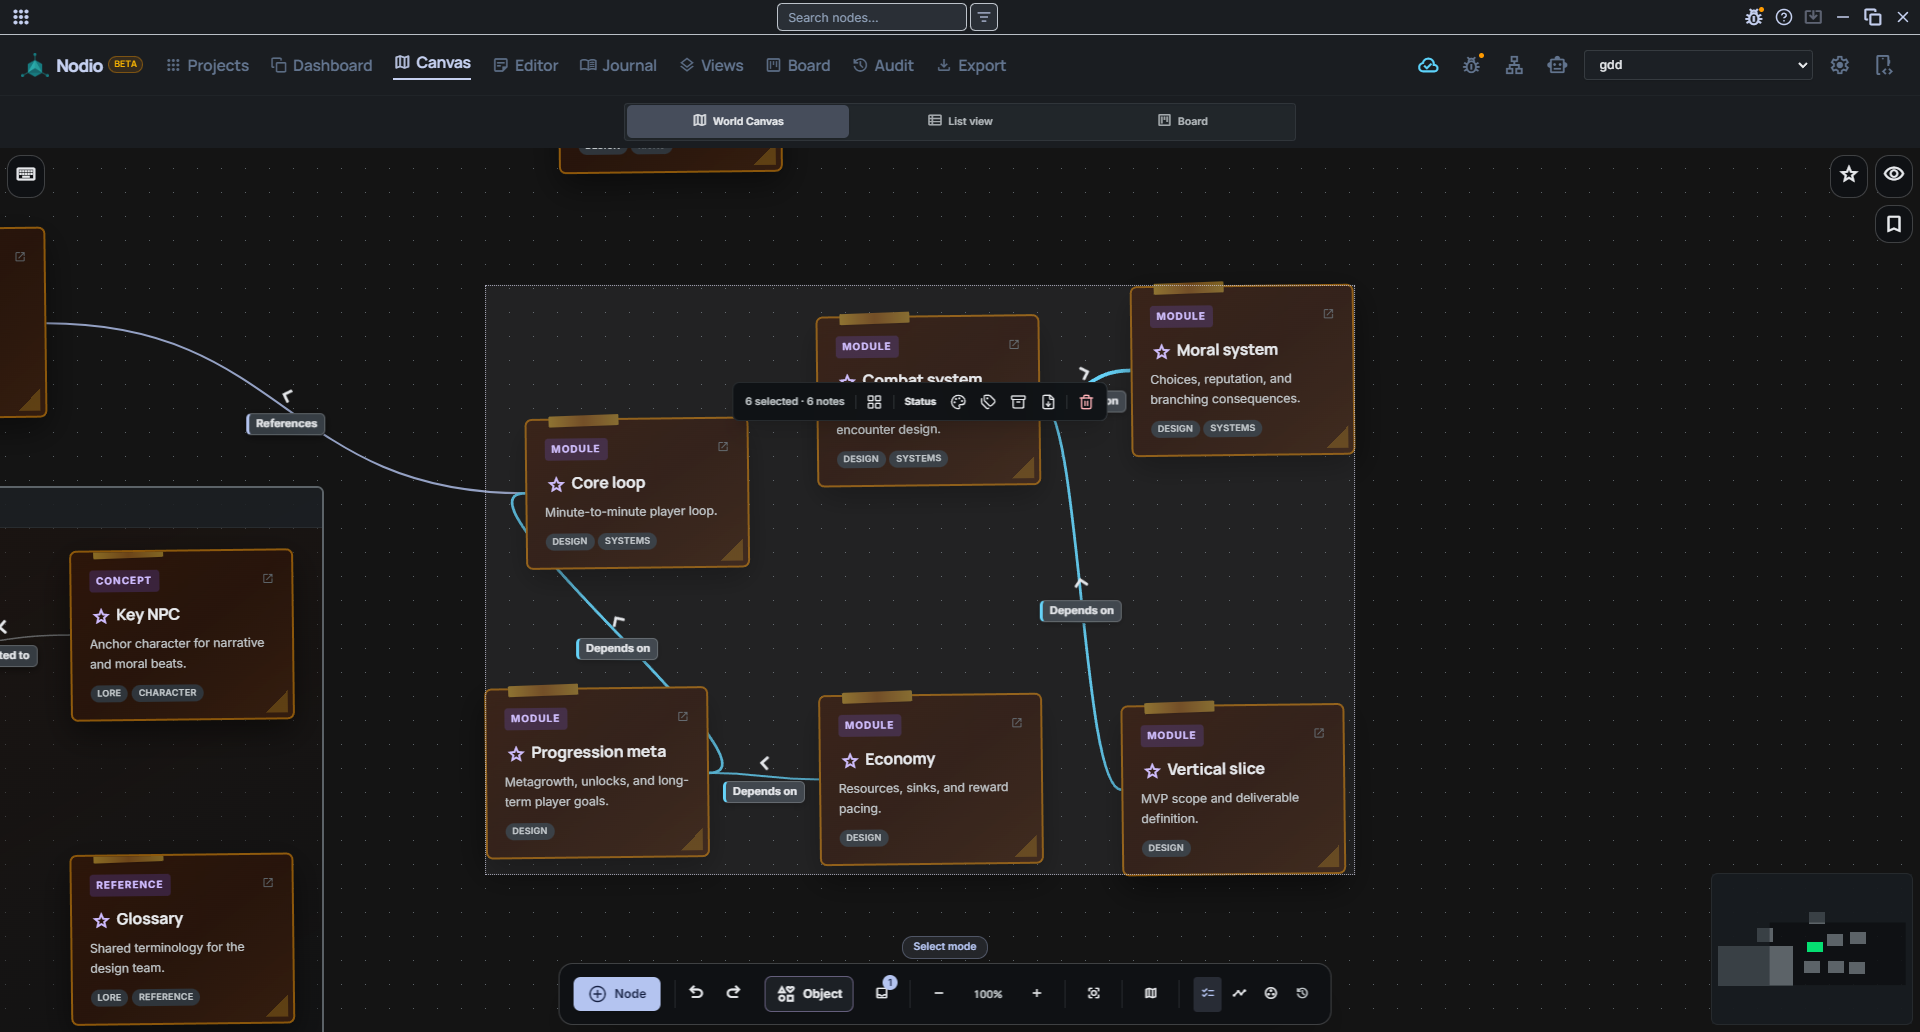The height and width of the screenshot is (1032, 1920).
Task: Toggle favorite star on Moral system
Action: click(x=1162, y=351)
